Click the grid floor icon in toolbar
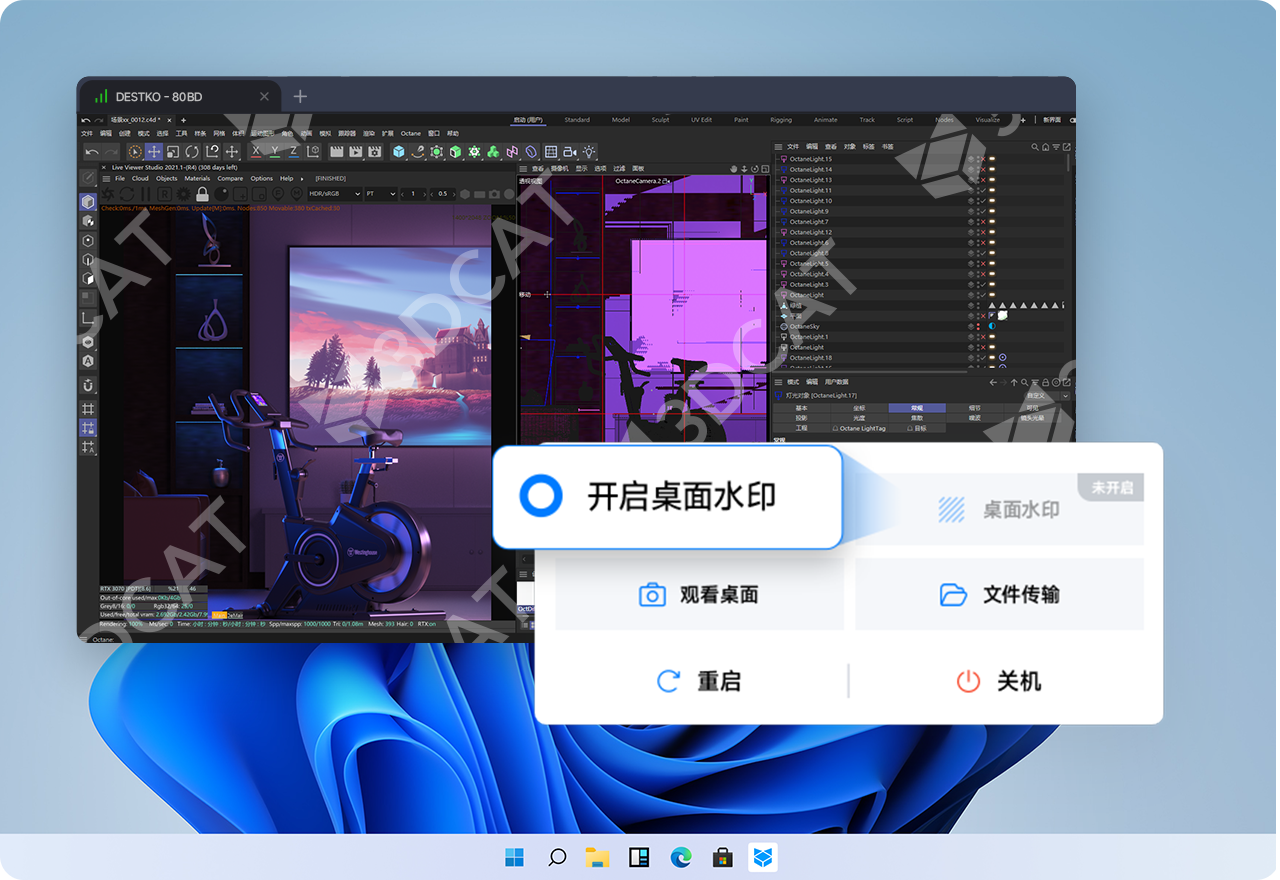The width and height of the screenshot is (1280, 880). tap(551, 151)
